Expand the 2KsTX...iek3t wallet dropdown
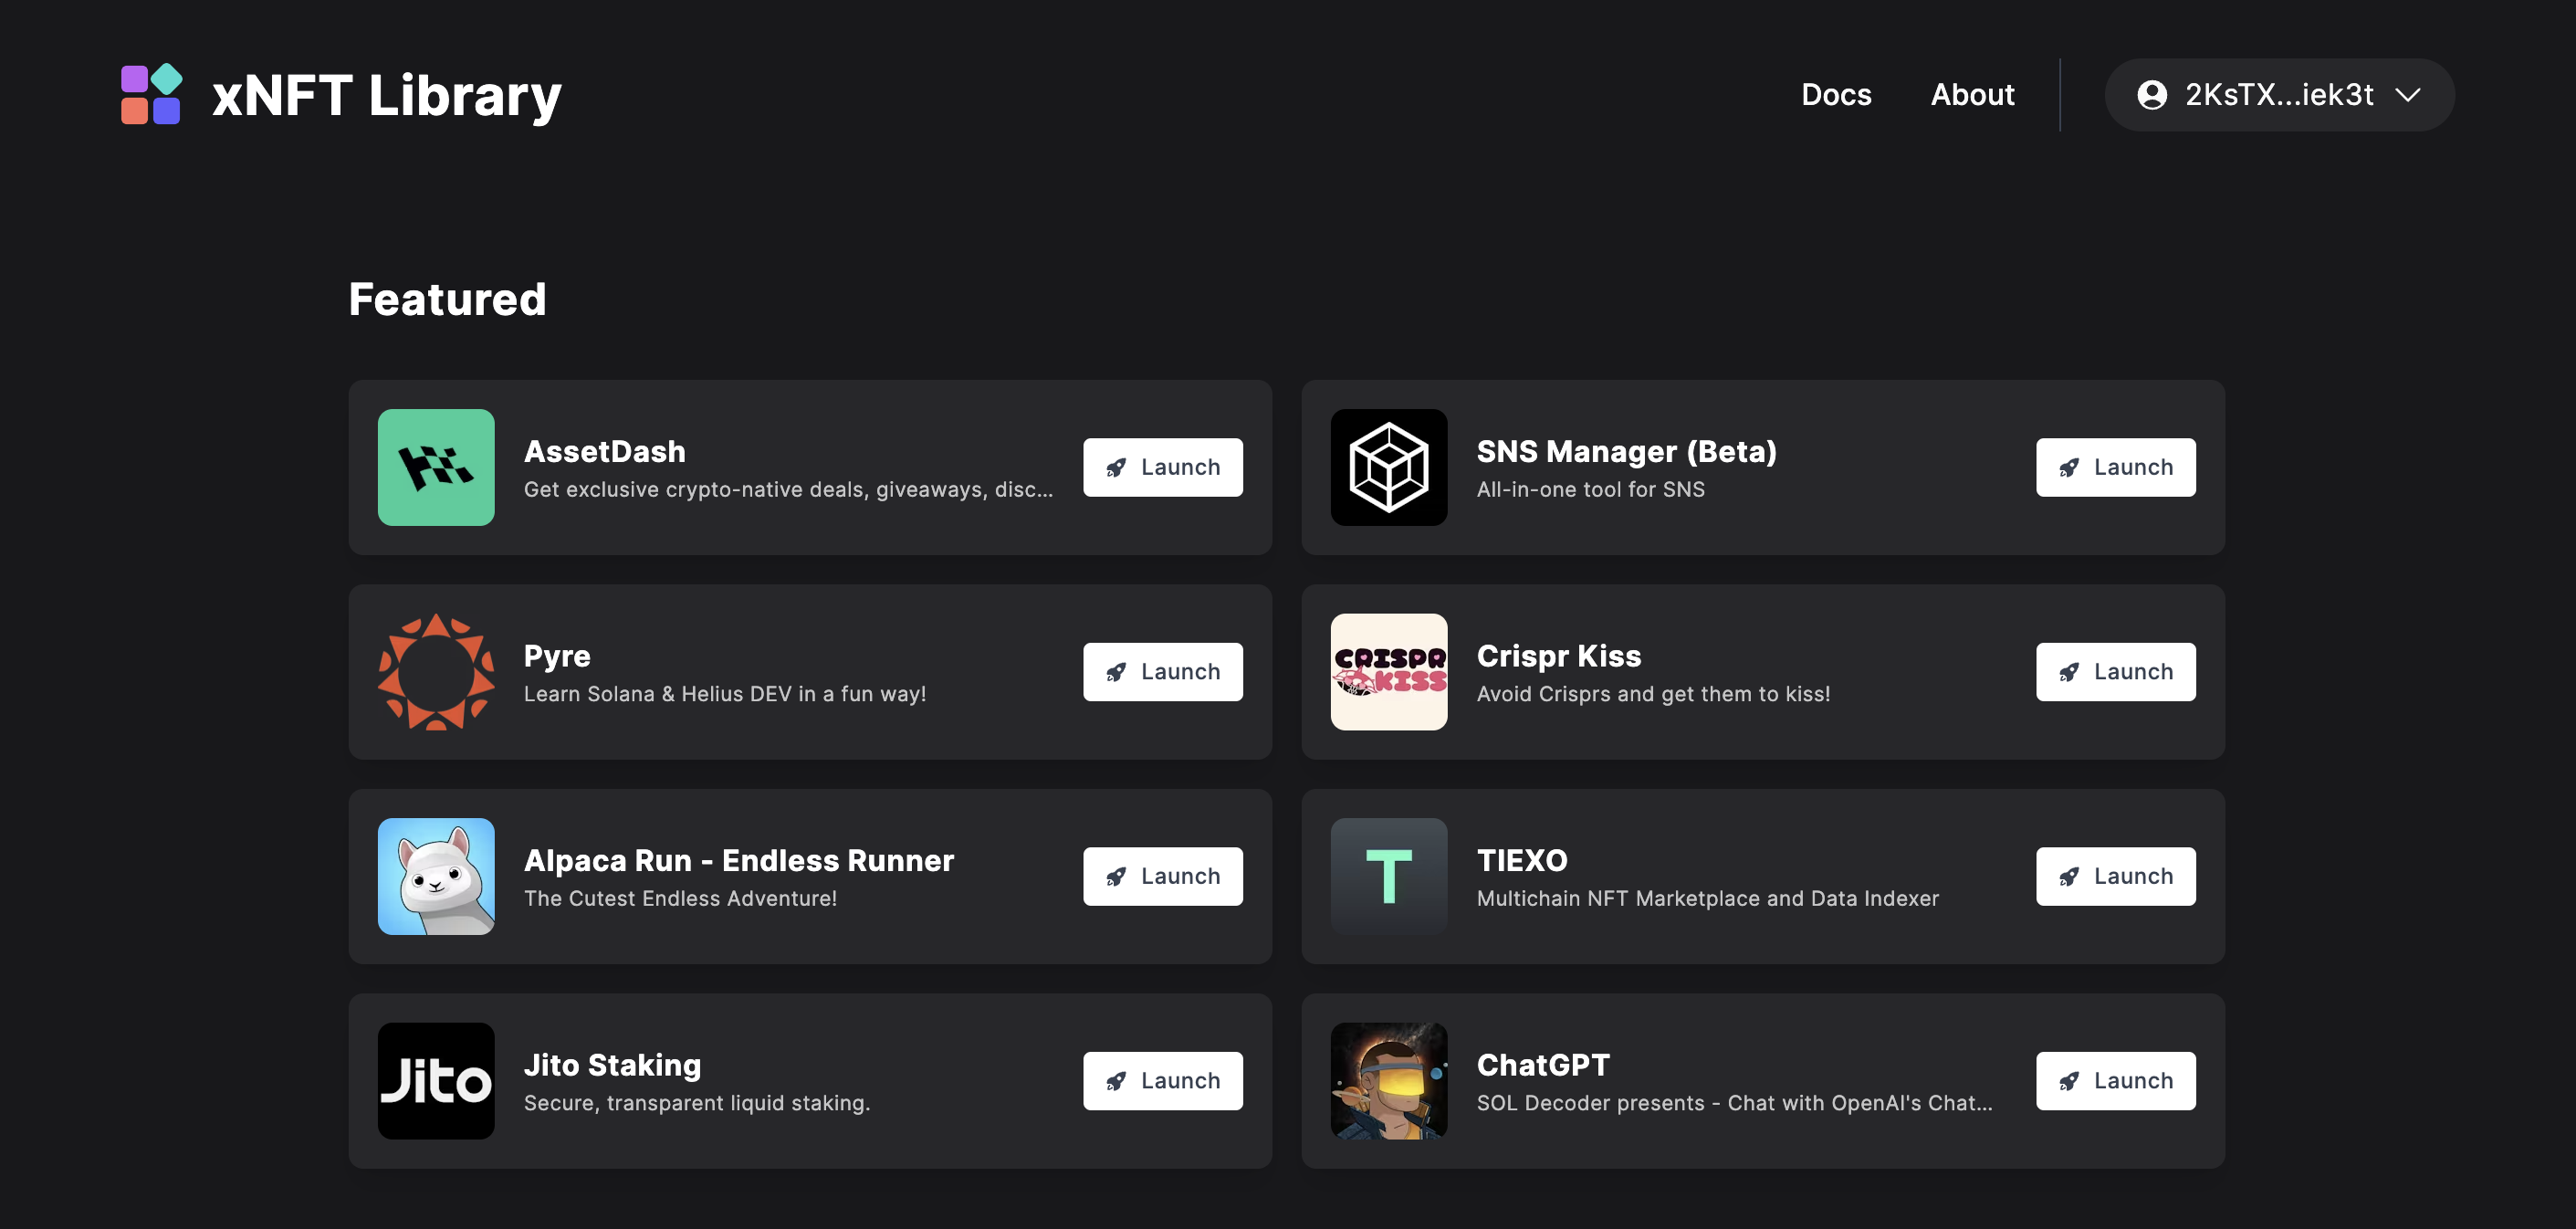This screenshot has width=2576, height=1229. point(2278,94)
